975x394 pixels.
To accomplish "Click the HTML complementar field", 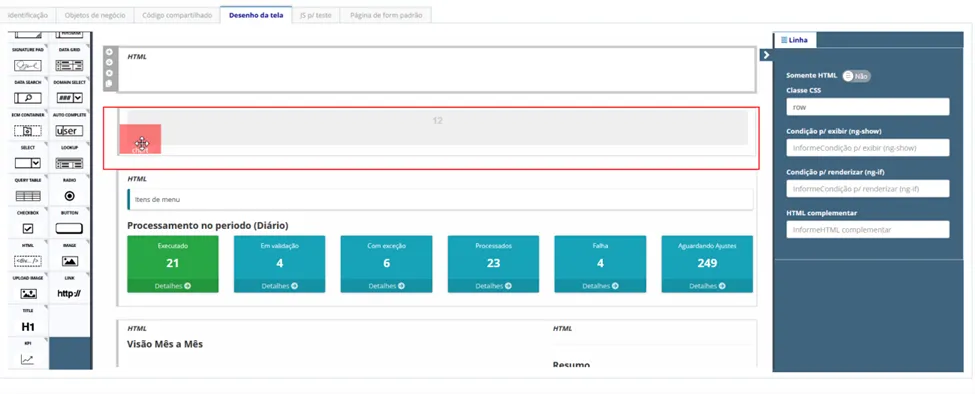I will [x=867, y=229].
